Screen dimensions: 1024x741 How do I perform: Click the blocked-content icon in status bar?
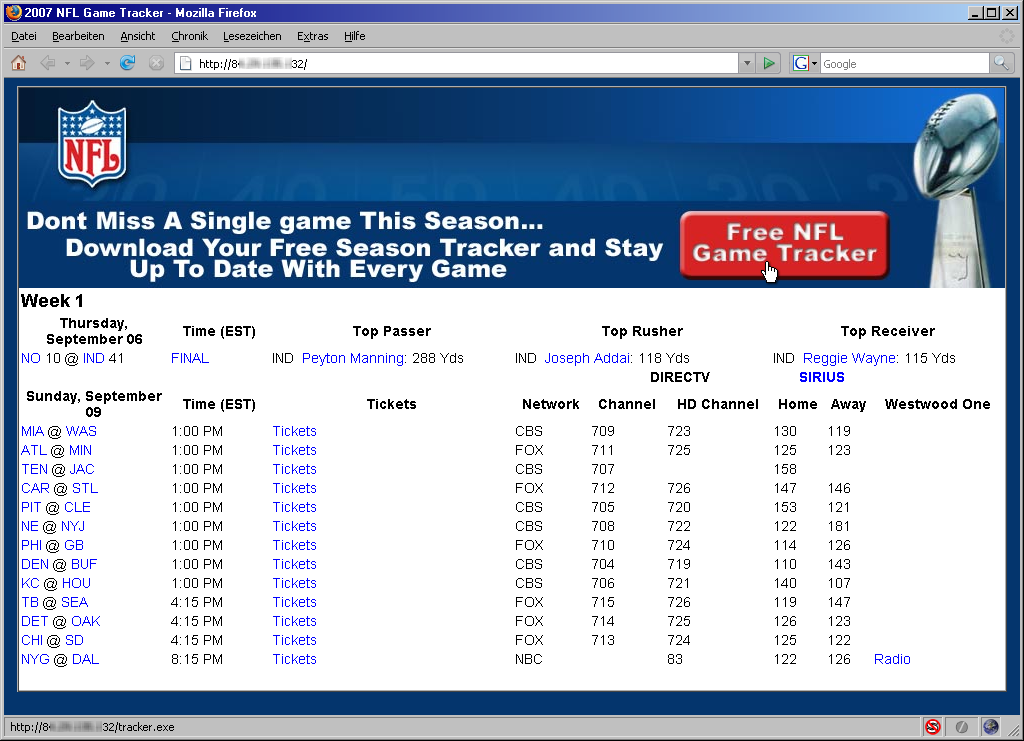pyautogui.click(x=933, y=726)
